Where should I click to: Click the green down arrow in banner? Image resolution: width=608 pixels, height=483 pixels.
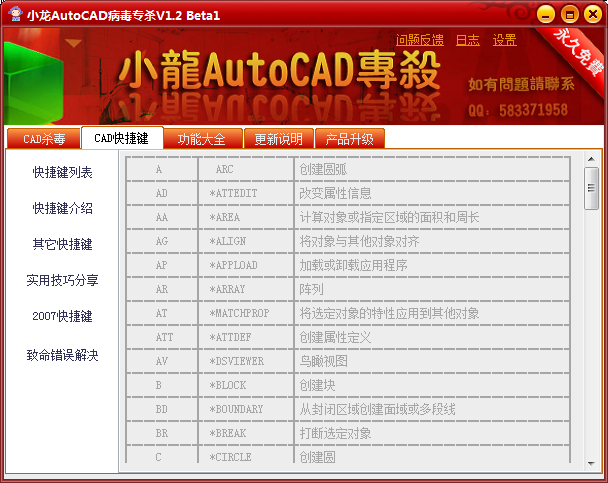click(x=73, y=43)
